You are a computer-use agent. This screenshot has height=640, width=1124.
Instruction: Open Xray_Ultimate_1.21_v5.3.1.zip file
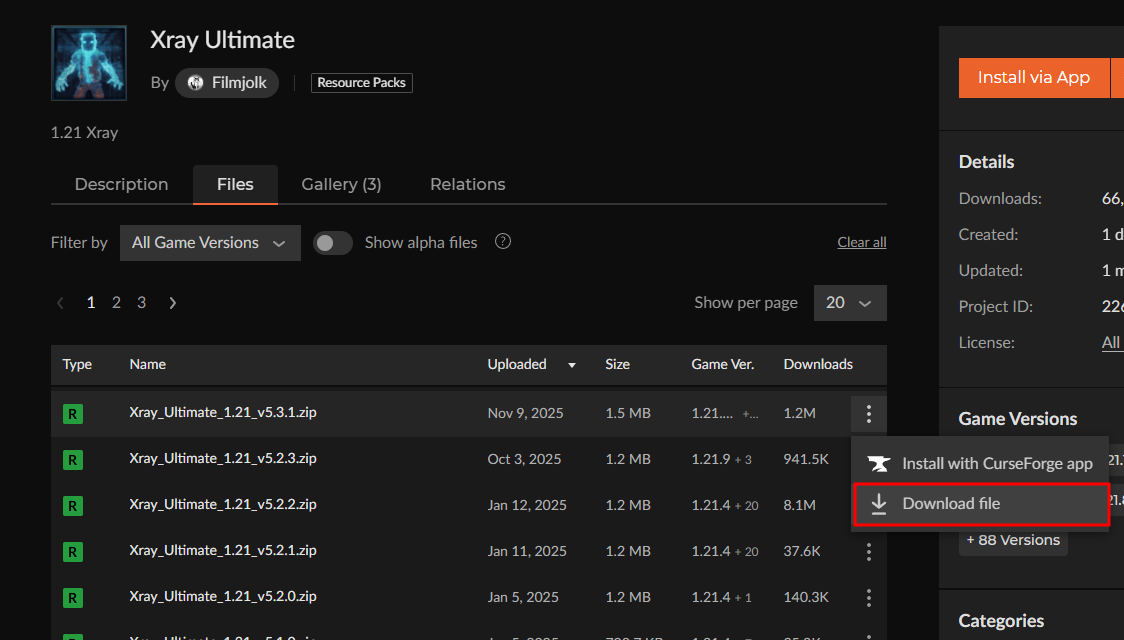223,413
